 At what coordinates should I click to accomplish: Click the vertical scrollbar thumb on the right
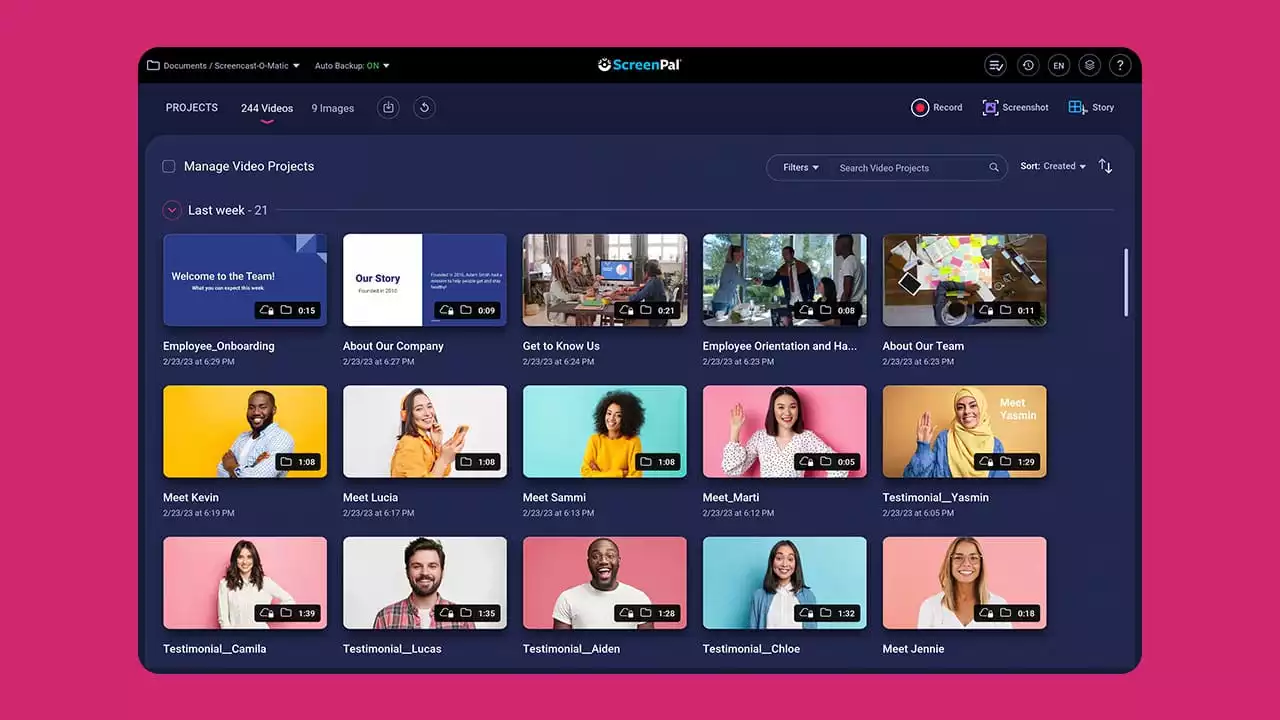pyautogui.click(x=1127, y=282)
